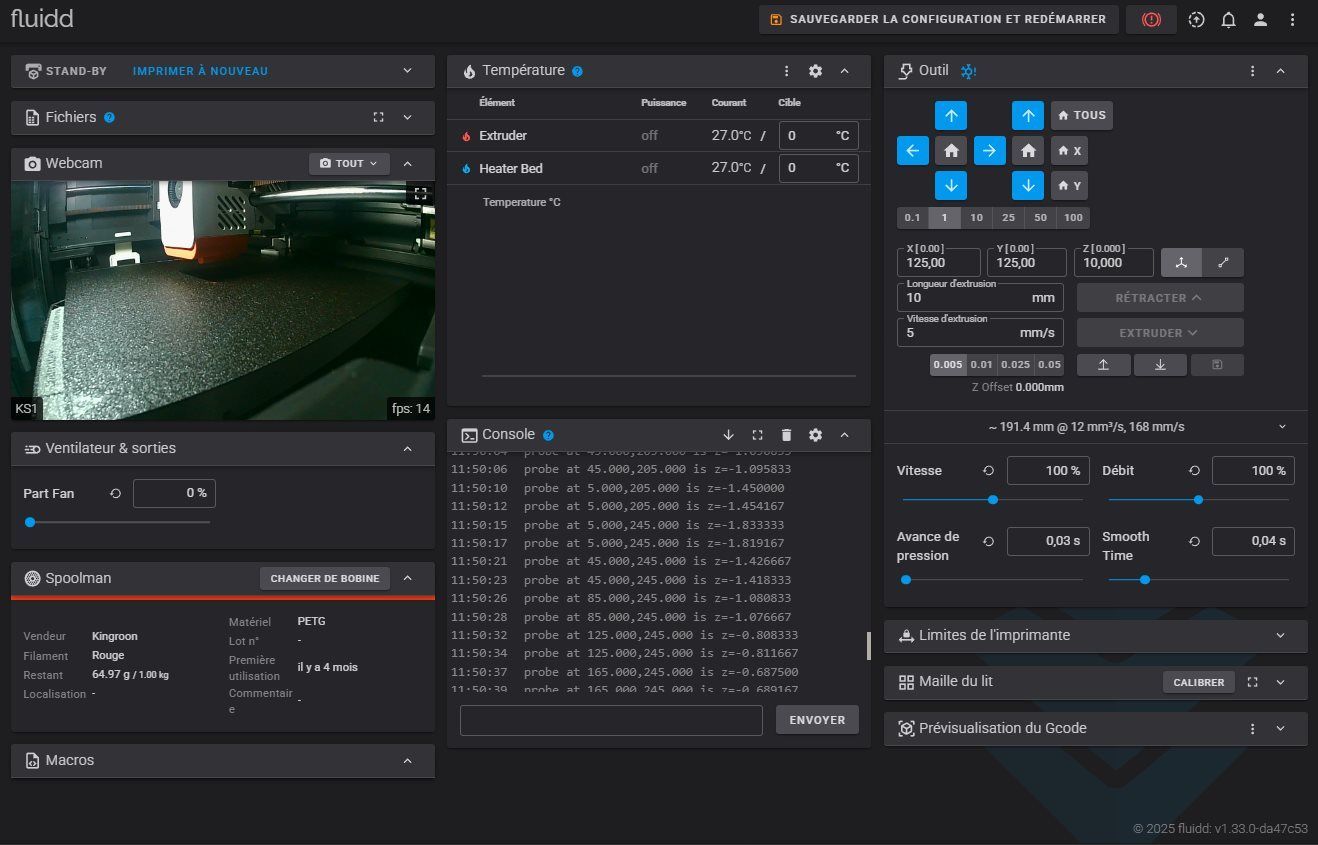Expand Limites de l'imprimante section
Screen dimensions: 1318x845
1280,635
